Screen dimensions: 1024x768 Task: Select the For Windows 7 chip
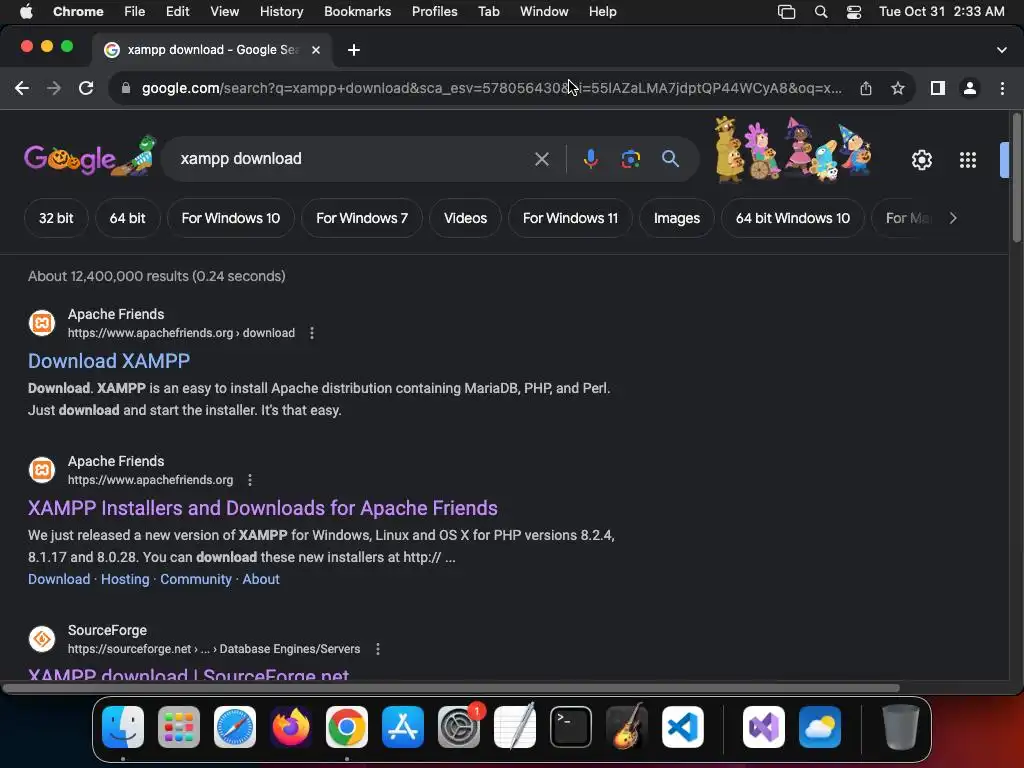coord(362,218)
